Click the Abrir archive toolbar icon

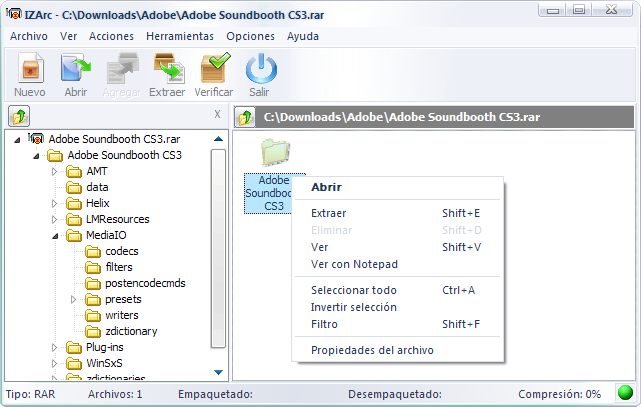pos(76,71)
